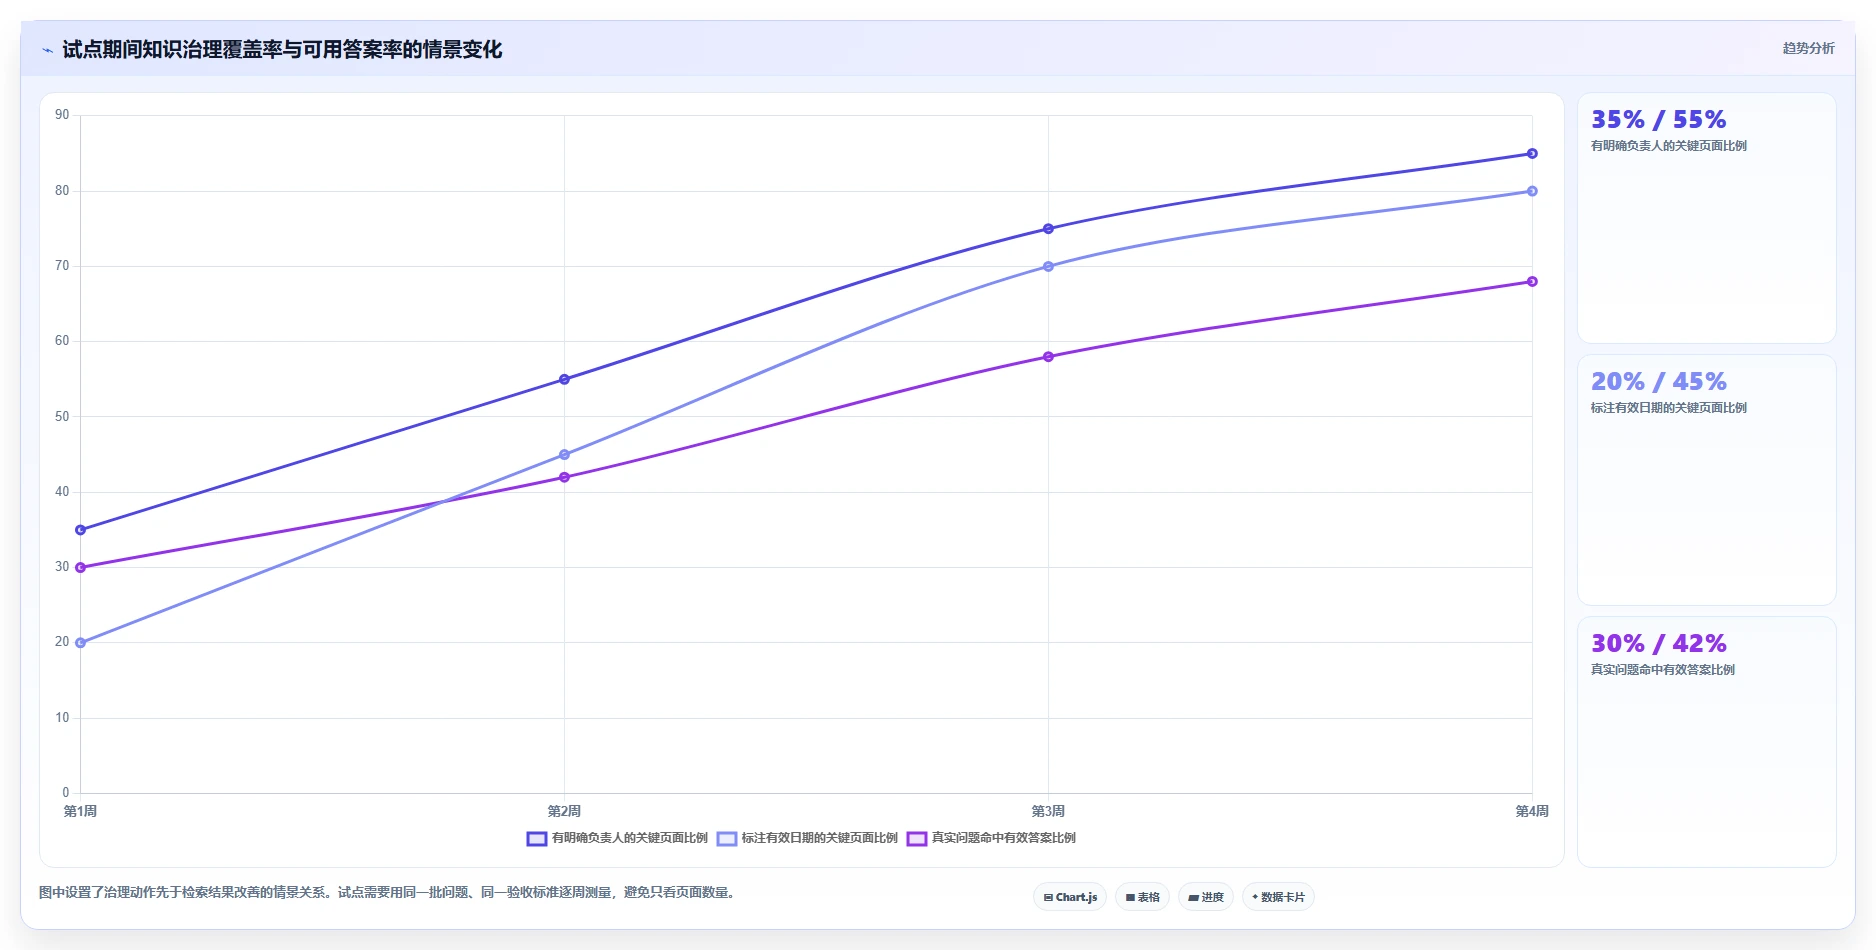Toggle the 标注有效日期的关键页面比例 legend entry

[x=807, y=838]
